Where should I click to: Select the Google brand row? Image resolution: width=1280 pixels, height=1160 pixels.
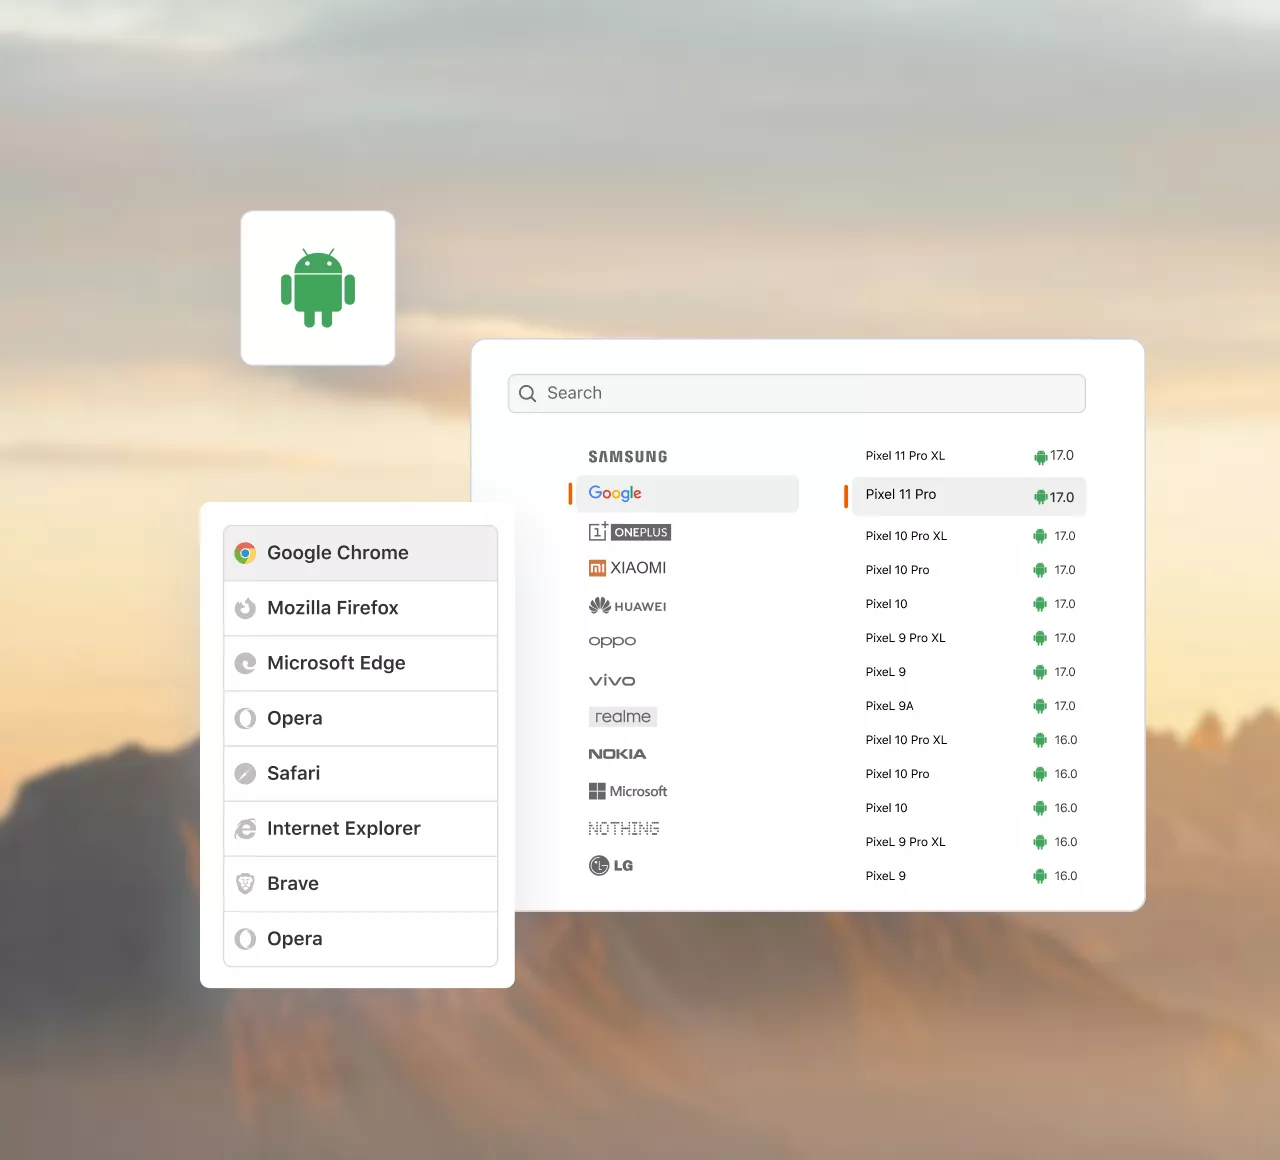pos(687,494)
